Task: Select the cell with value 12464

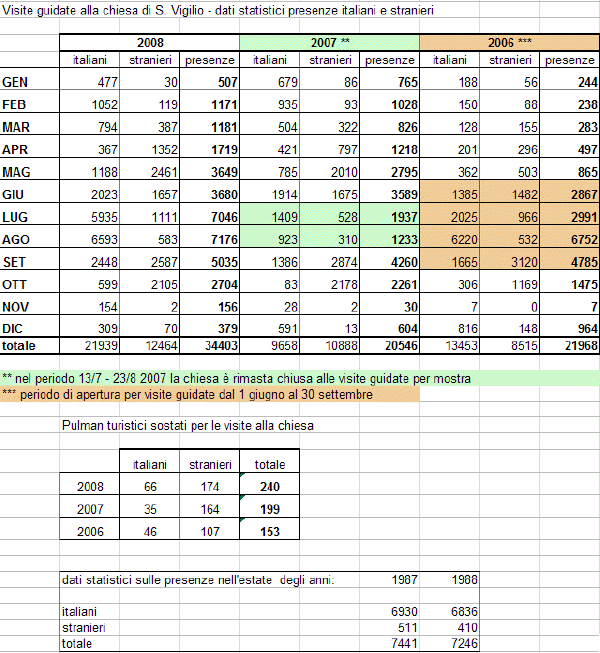Action: [x=149, y=345]
